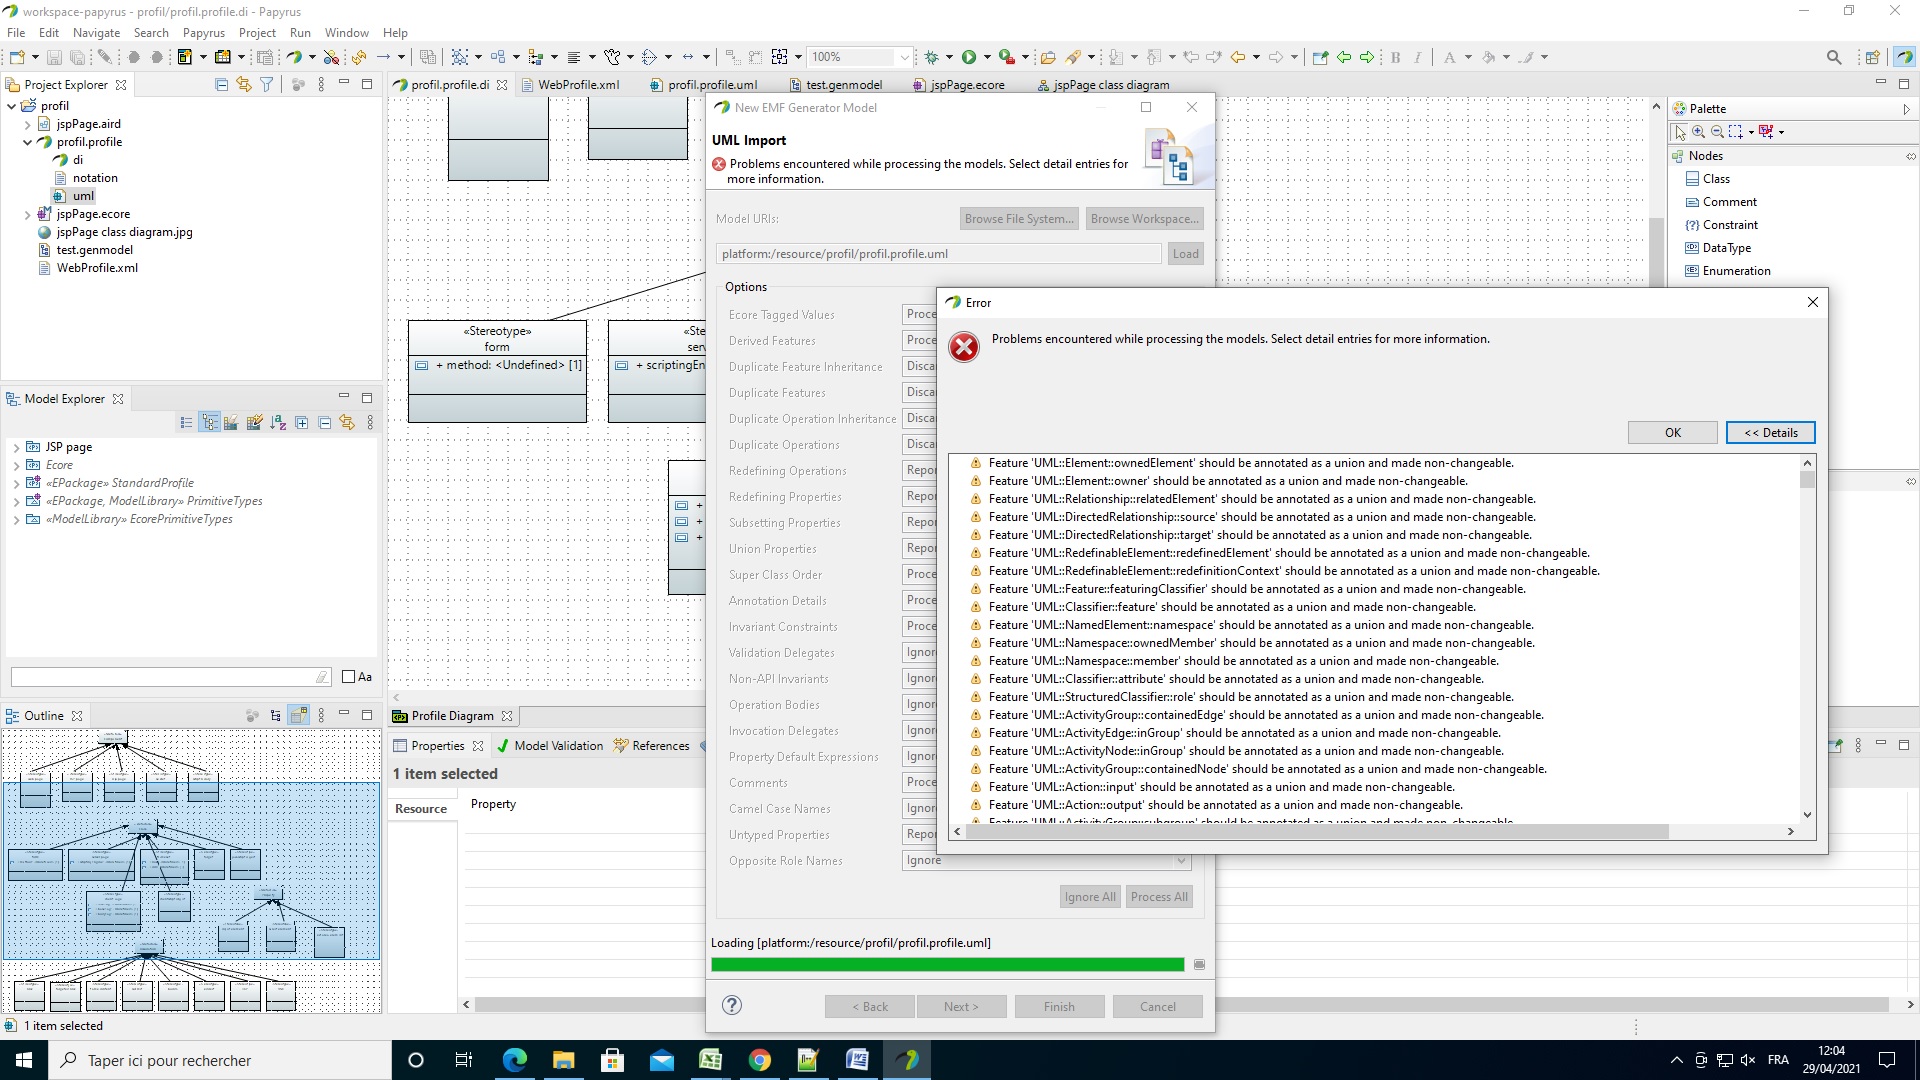
Task: Collapse the Palette panel arrow
Action: pos(1906,109)
